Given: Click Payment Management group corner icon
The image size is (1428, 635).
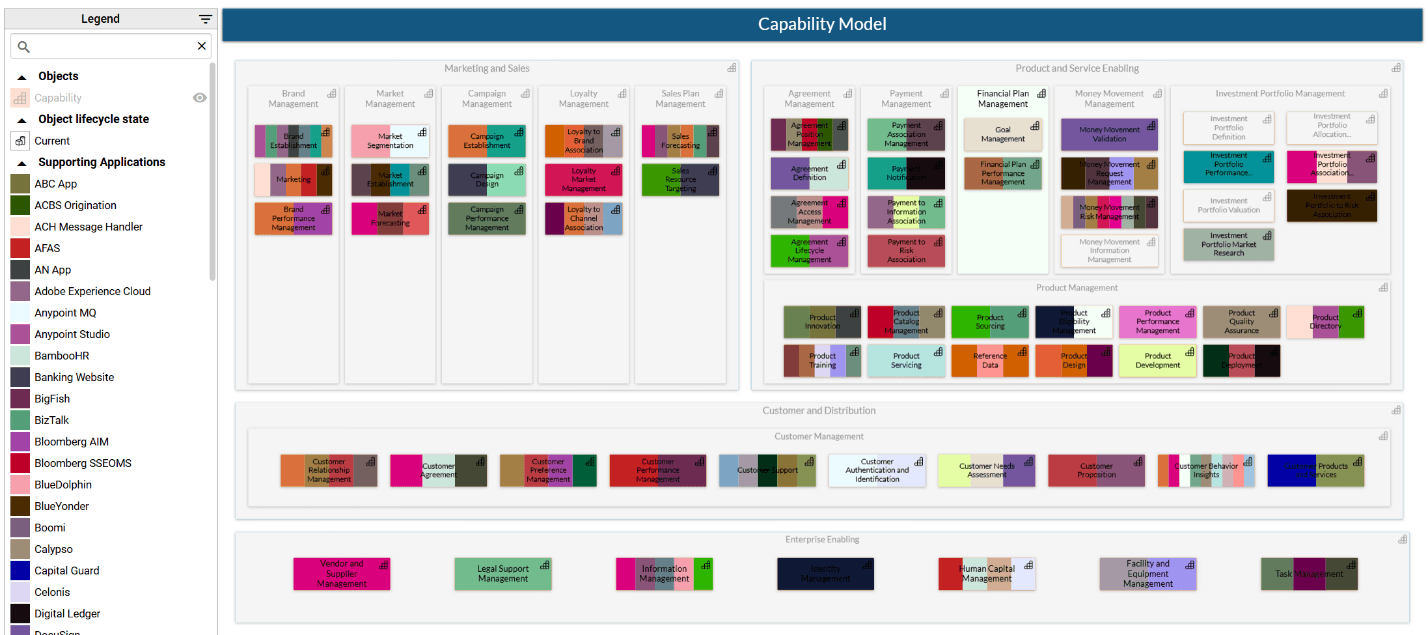Looking at the screenshot, I should (945, 93).
